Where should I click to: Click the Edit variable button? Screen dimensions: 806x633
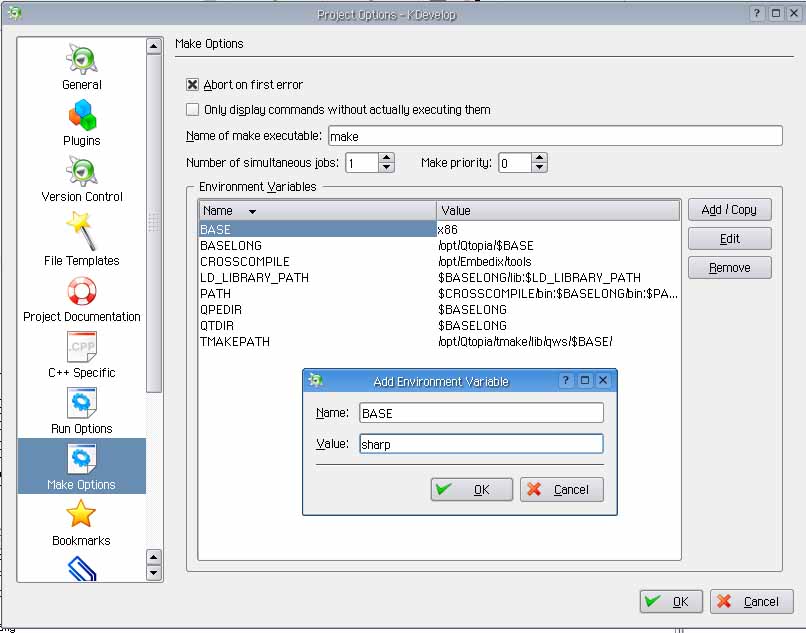pyautogui.click(x=729, y=239)
